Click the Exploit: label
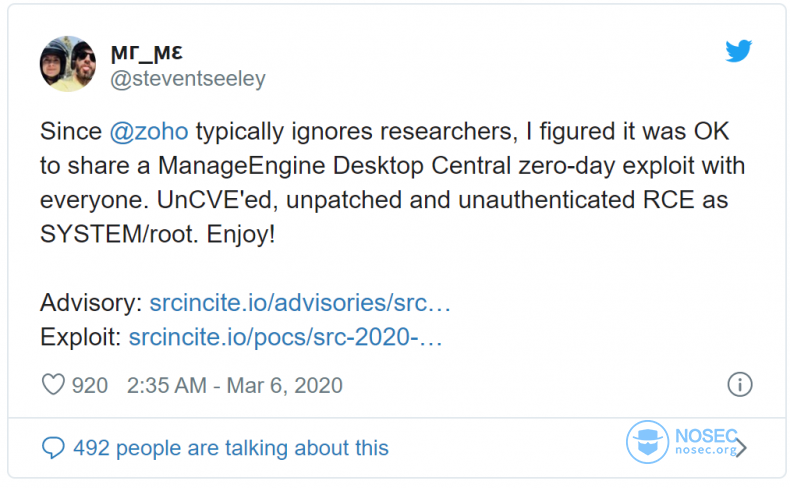Screen dimensions: 790x488 point(81,337)
